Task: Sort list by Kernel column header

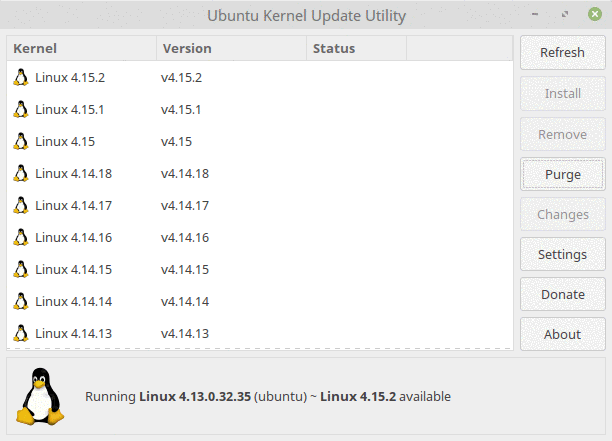Action: 81,48
